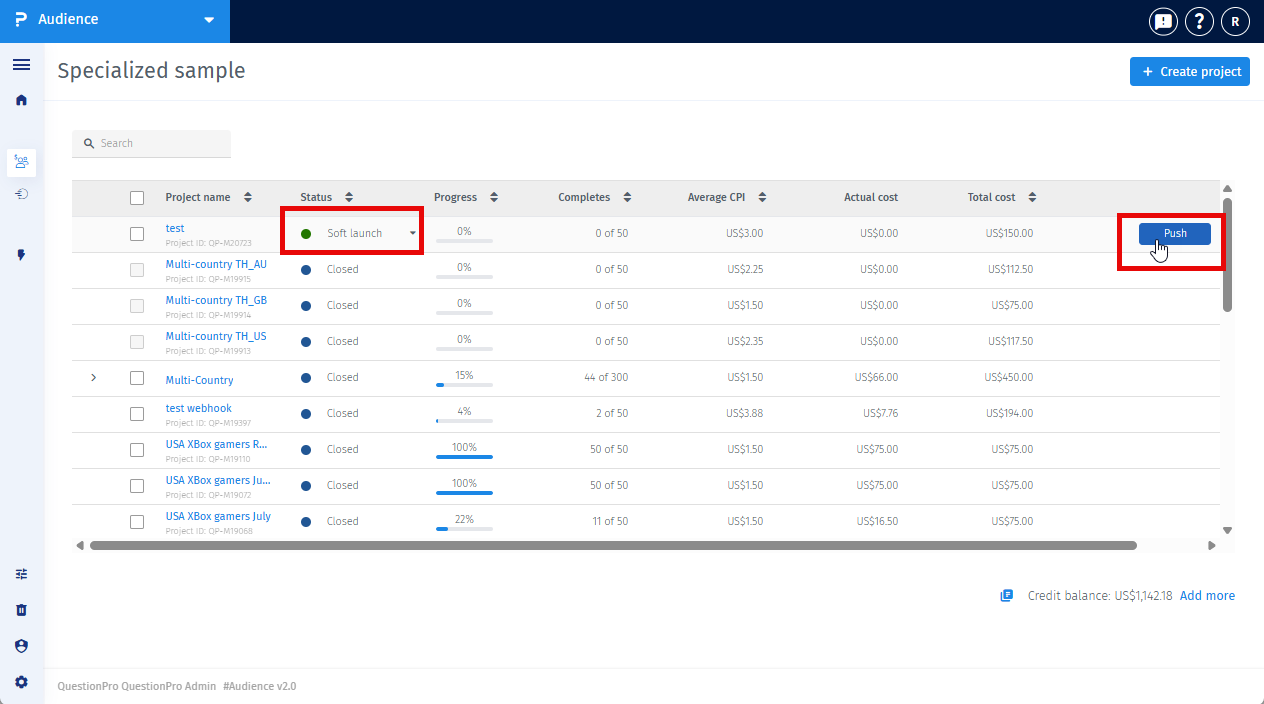Click the table scroll-down arrow

(x=1227, y=531)
